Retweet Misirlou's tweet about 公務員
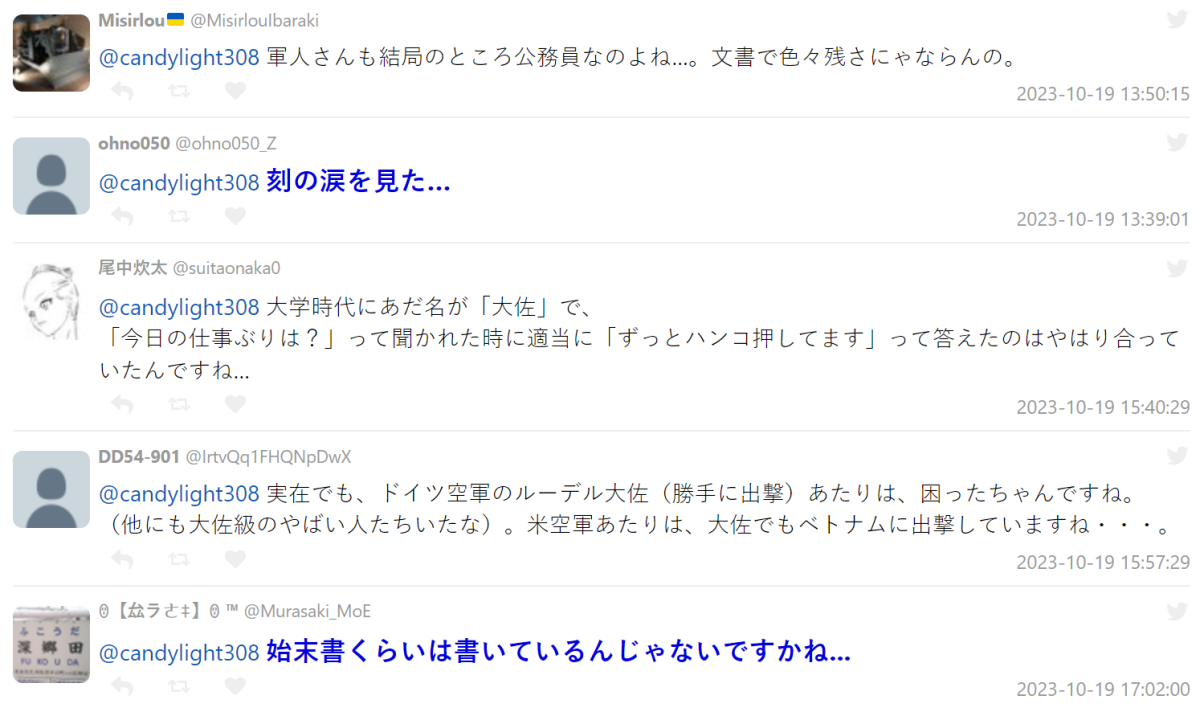1200x712 pixels. point(179,92)
